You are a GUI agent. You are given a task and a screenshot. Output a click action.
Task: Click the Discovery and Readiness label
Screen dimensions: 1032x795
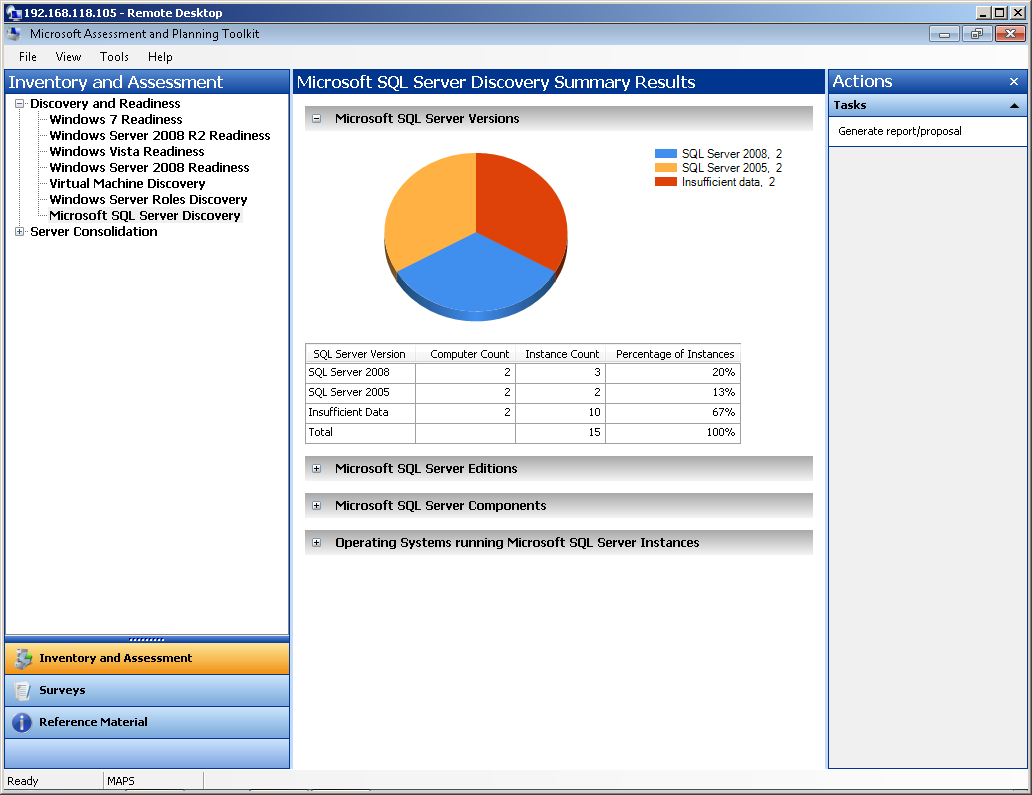105,103
